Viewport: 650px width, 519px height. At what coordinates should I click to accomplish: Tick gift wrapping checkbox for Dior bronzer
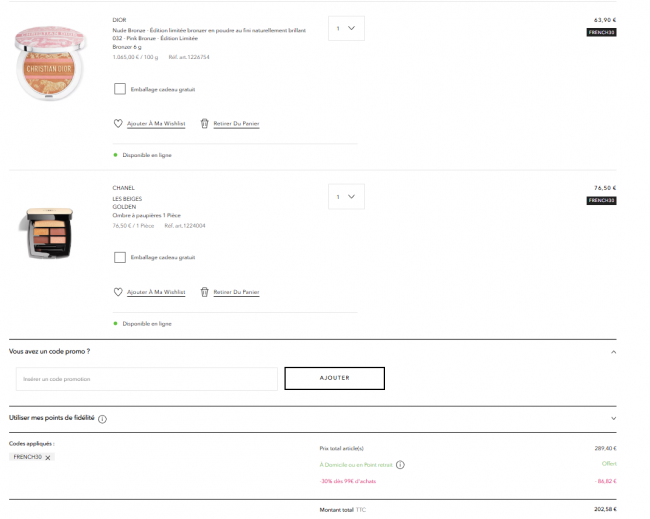point(120,89)
